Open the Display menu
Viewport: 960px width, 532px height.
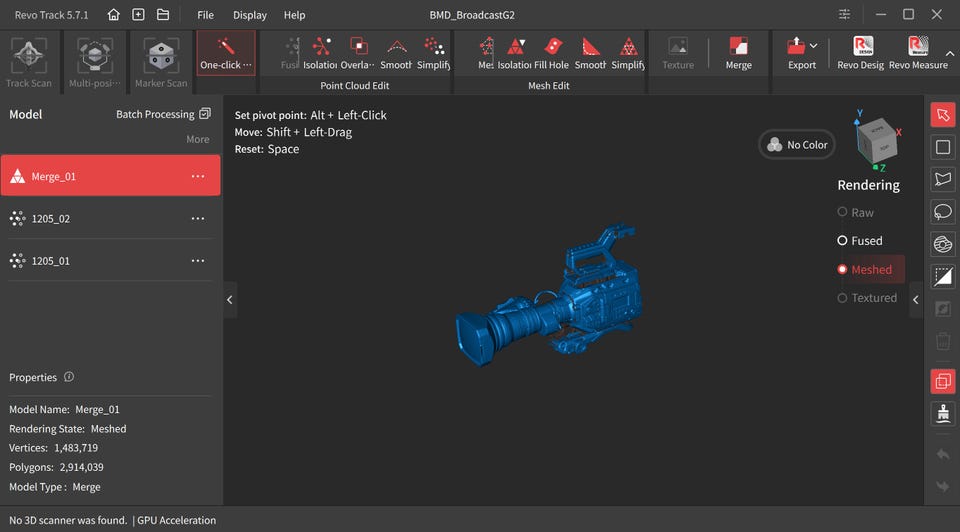pyautogui.click(x=250, y=15)
